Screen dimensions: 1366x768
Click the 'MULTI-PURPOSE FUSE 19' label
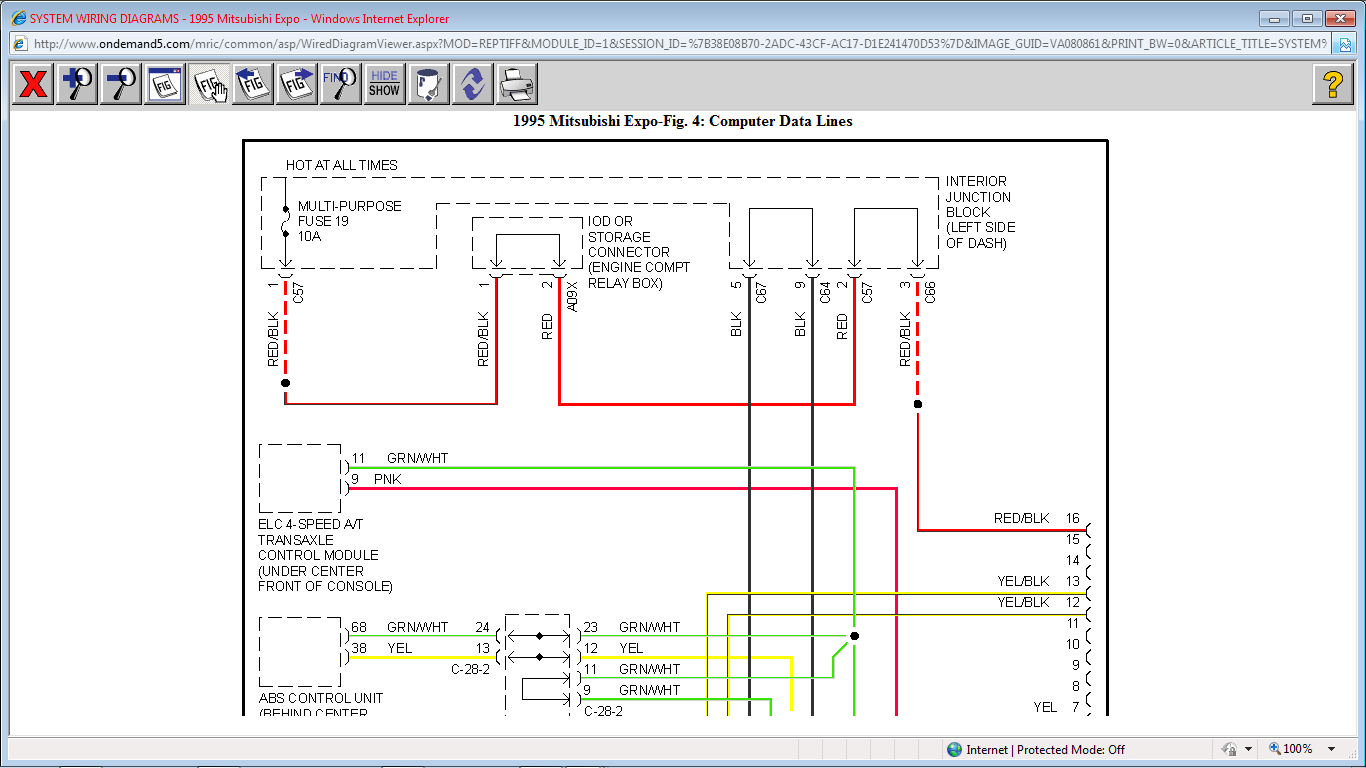[x=349, y=214]
